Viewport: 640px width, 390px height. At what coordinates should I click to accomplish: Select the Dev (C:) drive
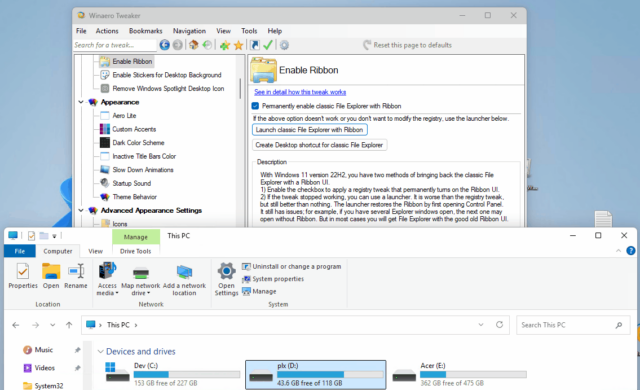pyautogui.click(x=173, y=374)
